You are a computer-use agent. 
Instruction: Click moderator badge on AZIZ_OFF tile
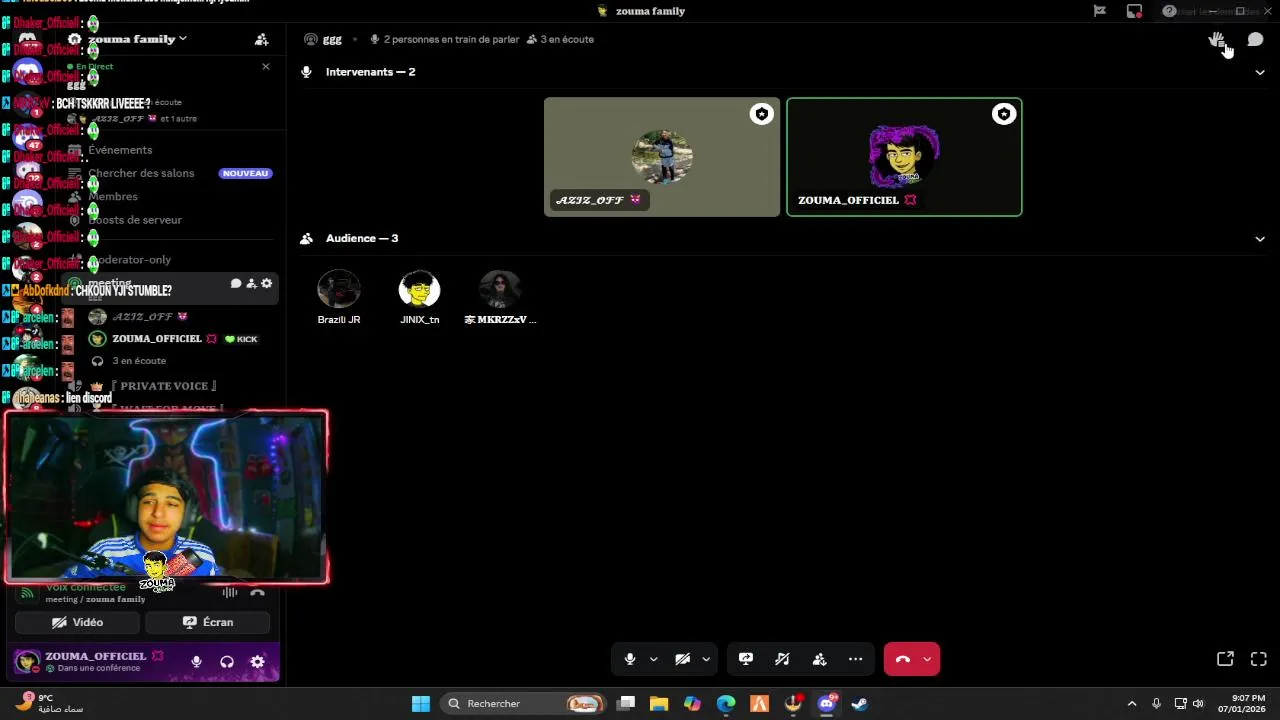(x=762, y=114)
